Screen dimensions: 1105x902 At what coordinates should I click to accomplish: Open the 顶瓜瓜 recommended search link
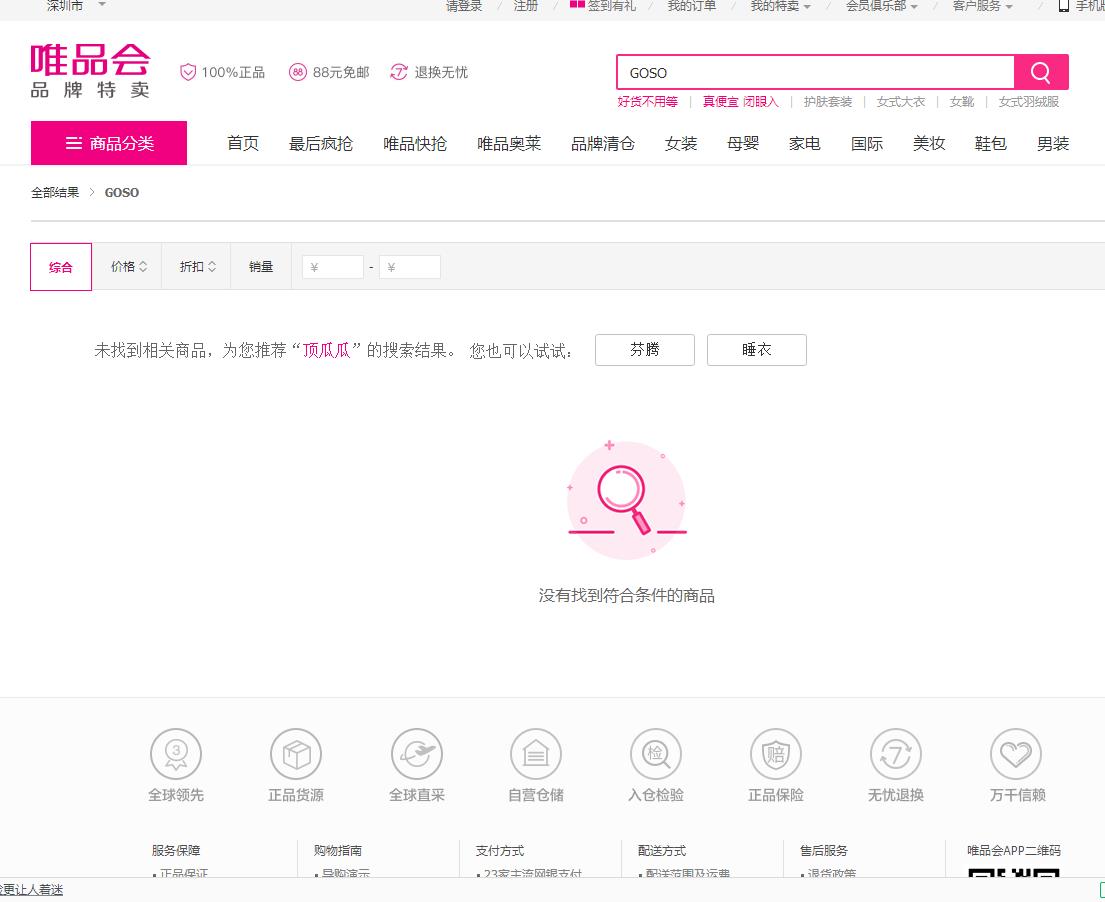point(326,350)
